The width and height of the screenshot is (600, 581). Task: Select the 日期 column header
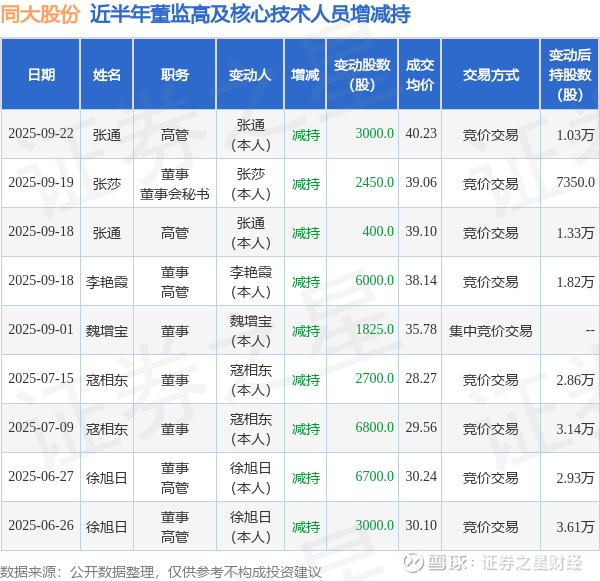(41, 74)
